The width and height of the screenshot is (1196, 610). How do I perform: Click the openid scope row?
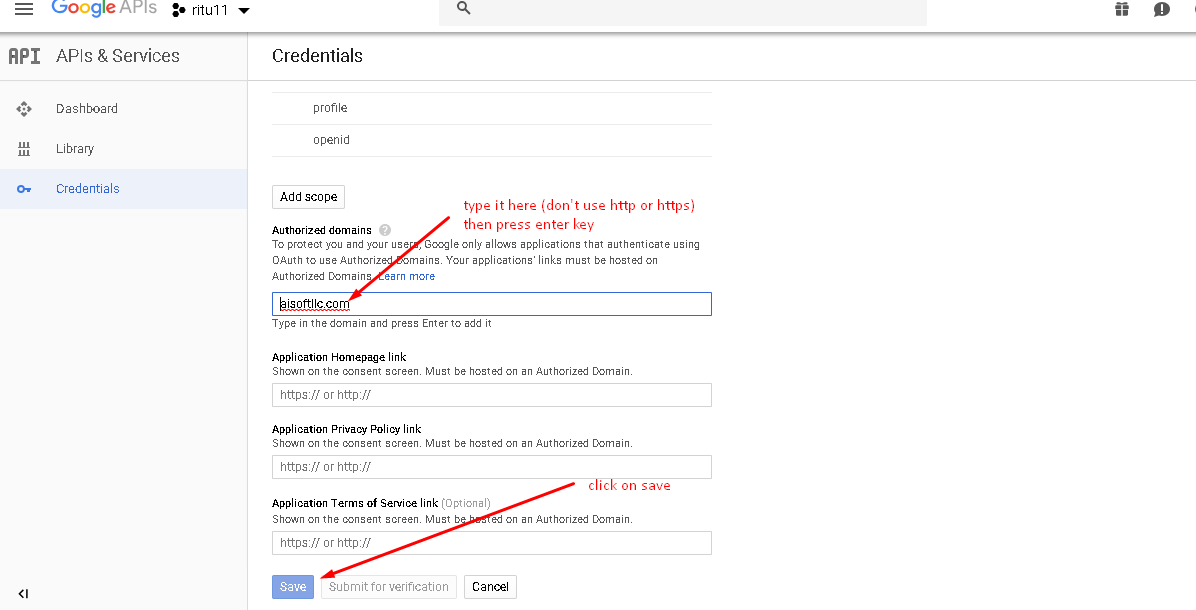click(x=492, y=140)
